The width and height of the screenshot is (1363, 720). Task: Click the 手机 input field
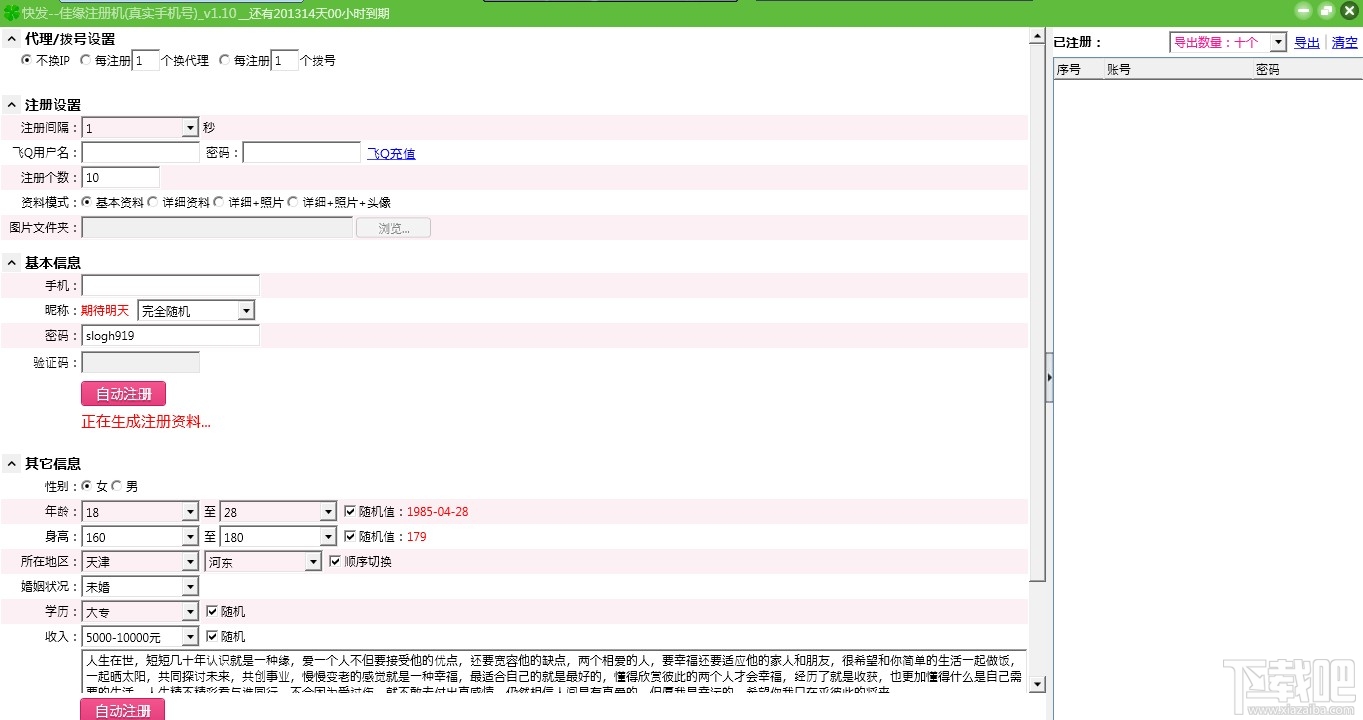[170, 286]
